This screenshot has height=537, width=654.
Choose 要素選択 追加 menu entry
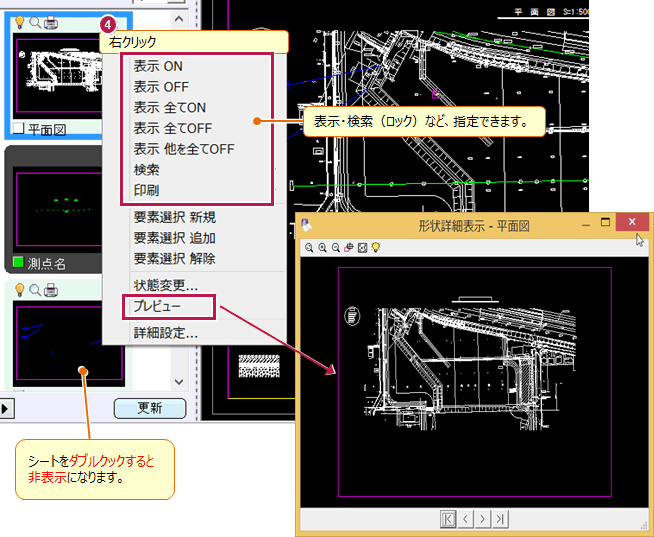click(175, 238)
